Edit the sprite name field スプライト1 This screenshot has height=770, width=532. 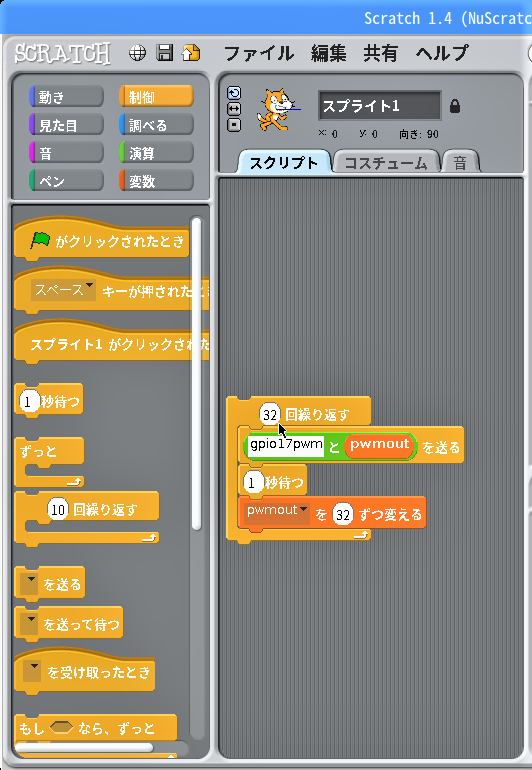coord(380,105)
